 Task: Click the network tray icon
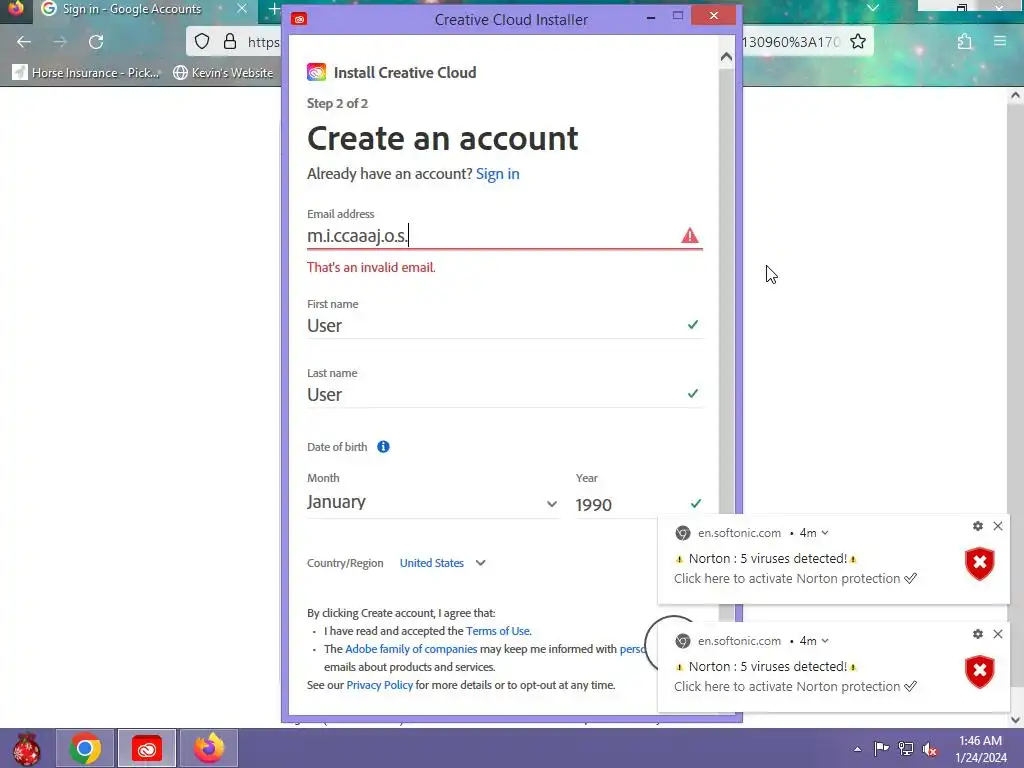coord(906,748)
